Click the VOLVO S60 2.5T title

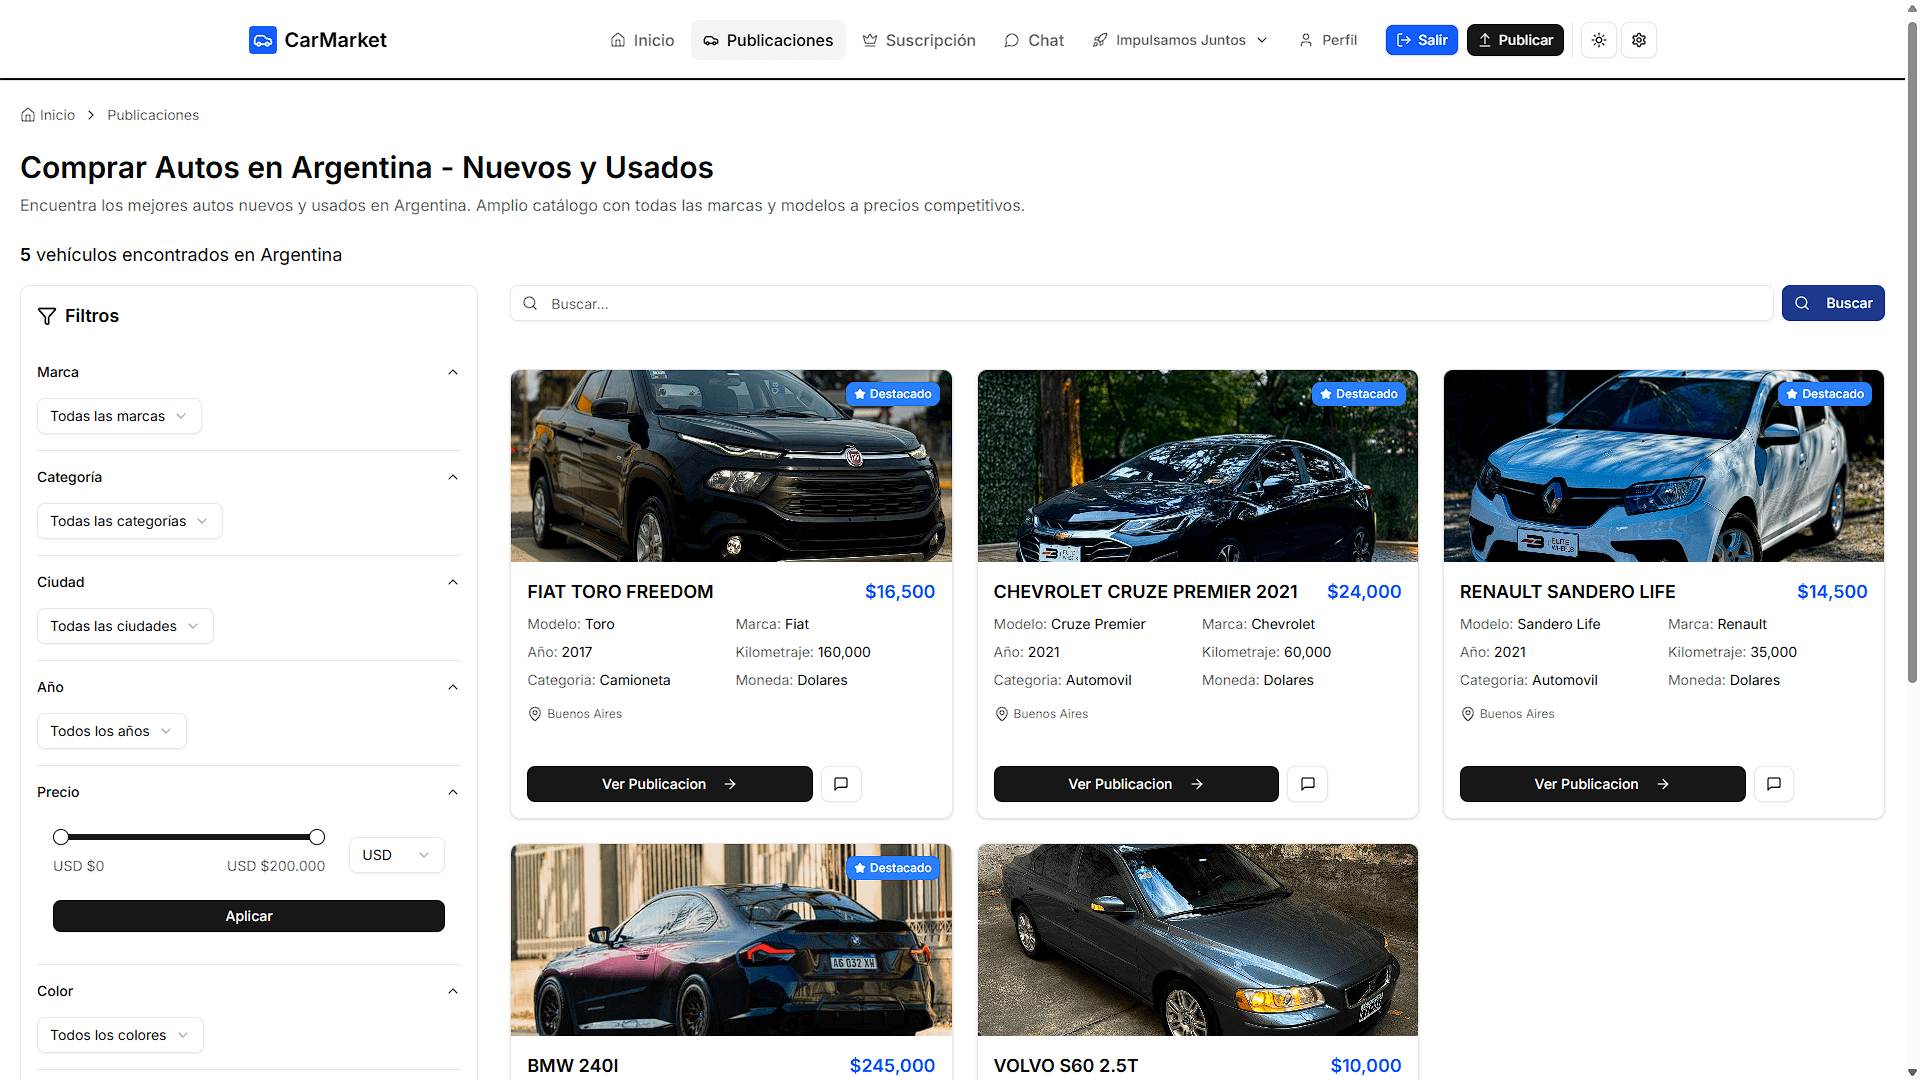point(1066,1066)
